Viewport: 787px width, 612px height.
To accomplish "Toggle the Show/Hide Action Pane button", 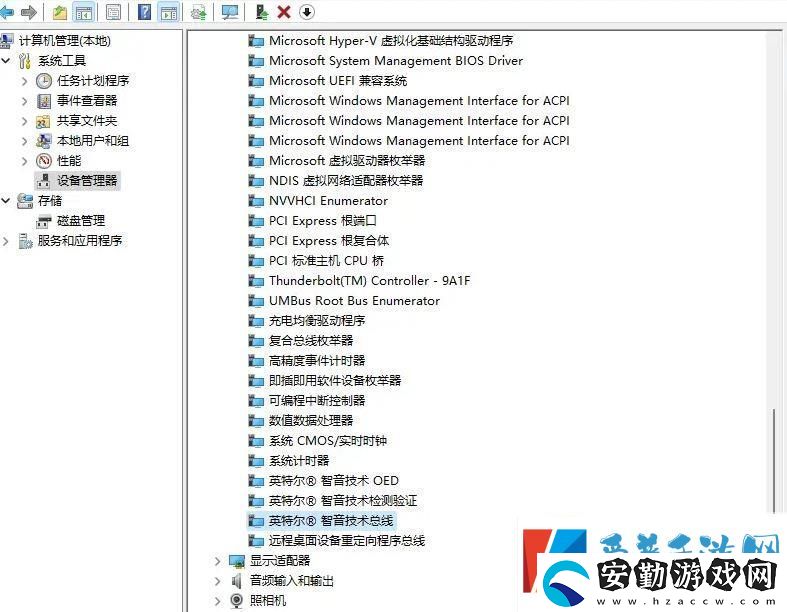I will pos(169,12).
